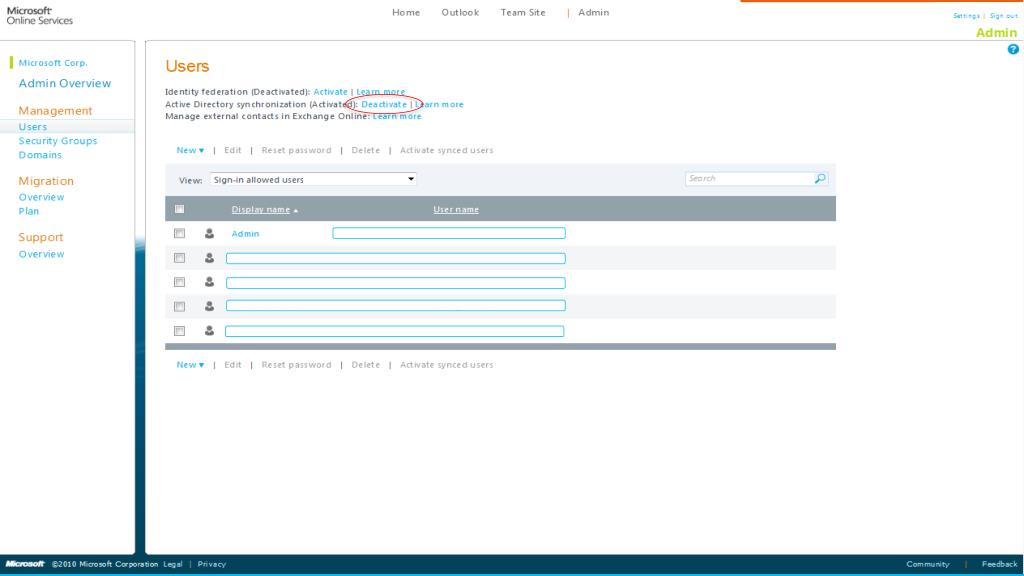Screen dimensions: 1024x576
Task: Open Legal link in footer
Action: [x=173, y=564]
